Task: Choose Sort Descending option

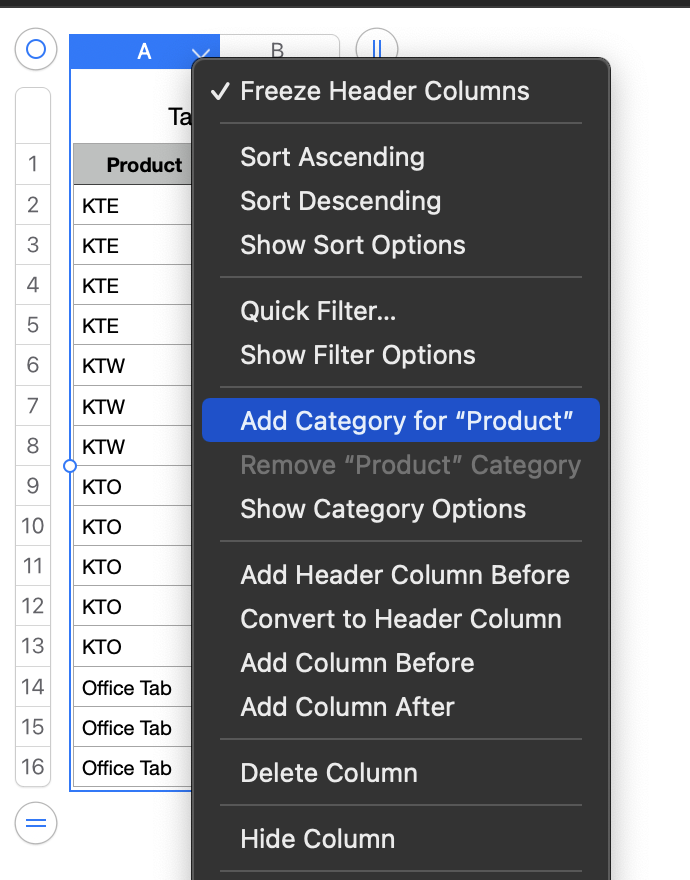Action: [x=340, y=201]
